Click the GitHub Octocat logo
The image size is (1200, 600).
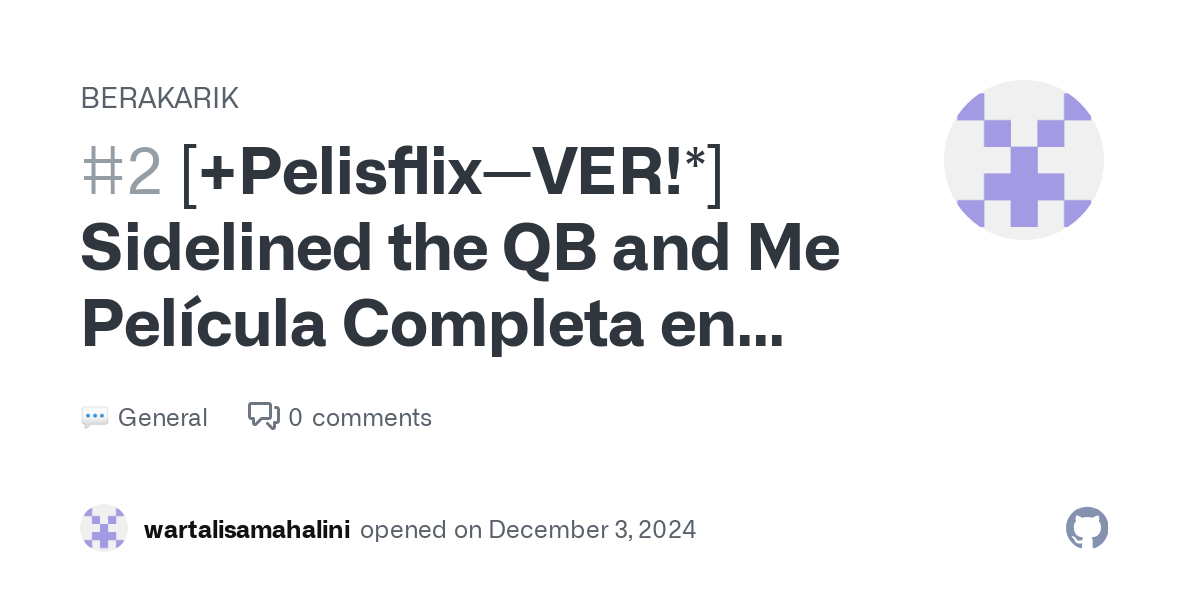click(x=1087, y=528)
